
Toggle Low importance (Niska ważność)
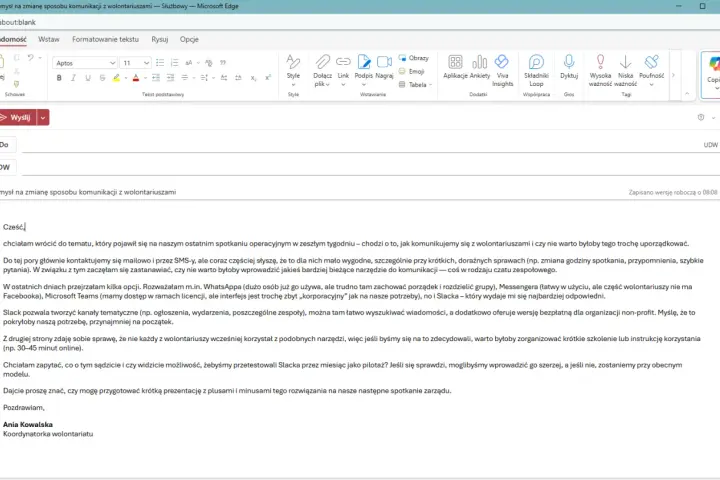(625, 71)
